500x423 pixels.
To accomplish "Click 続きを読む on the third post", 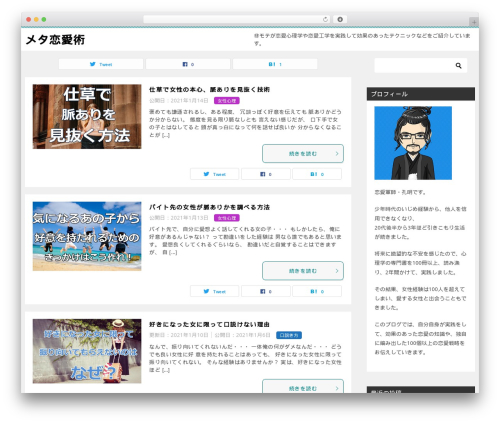I will (303, 387).
